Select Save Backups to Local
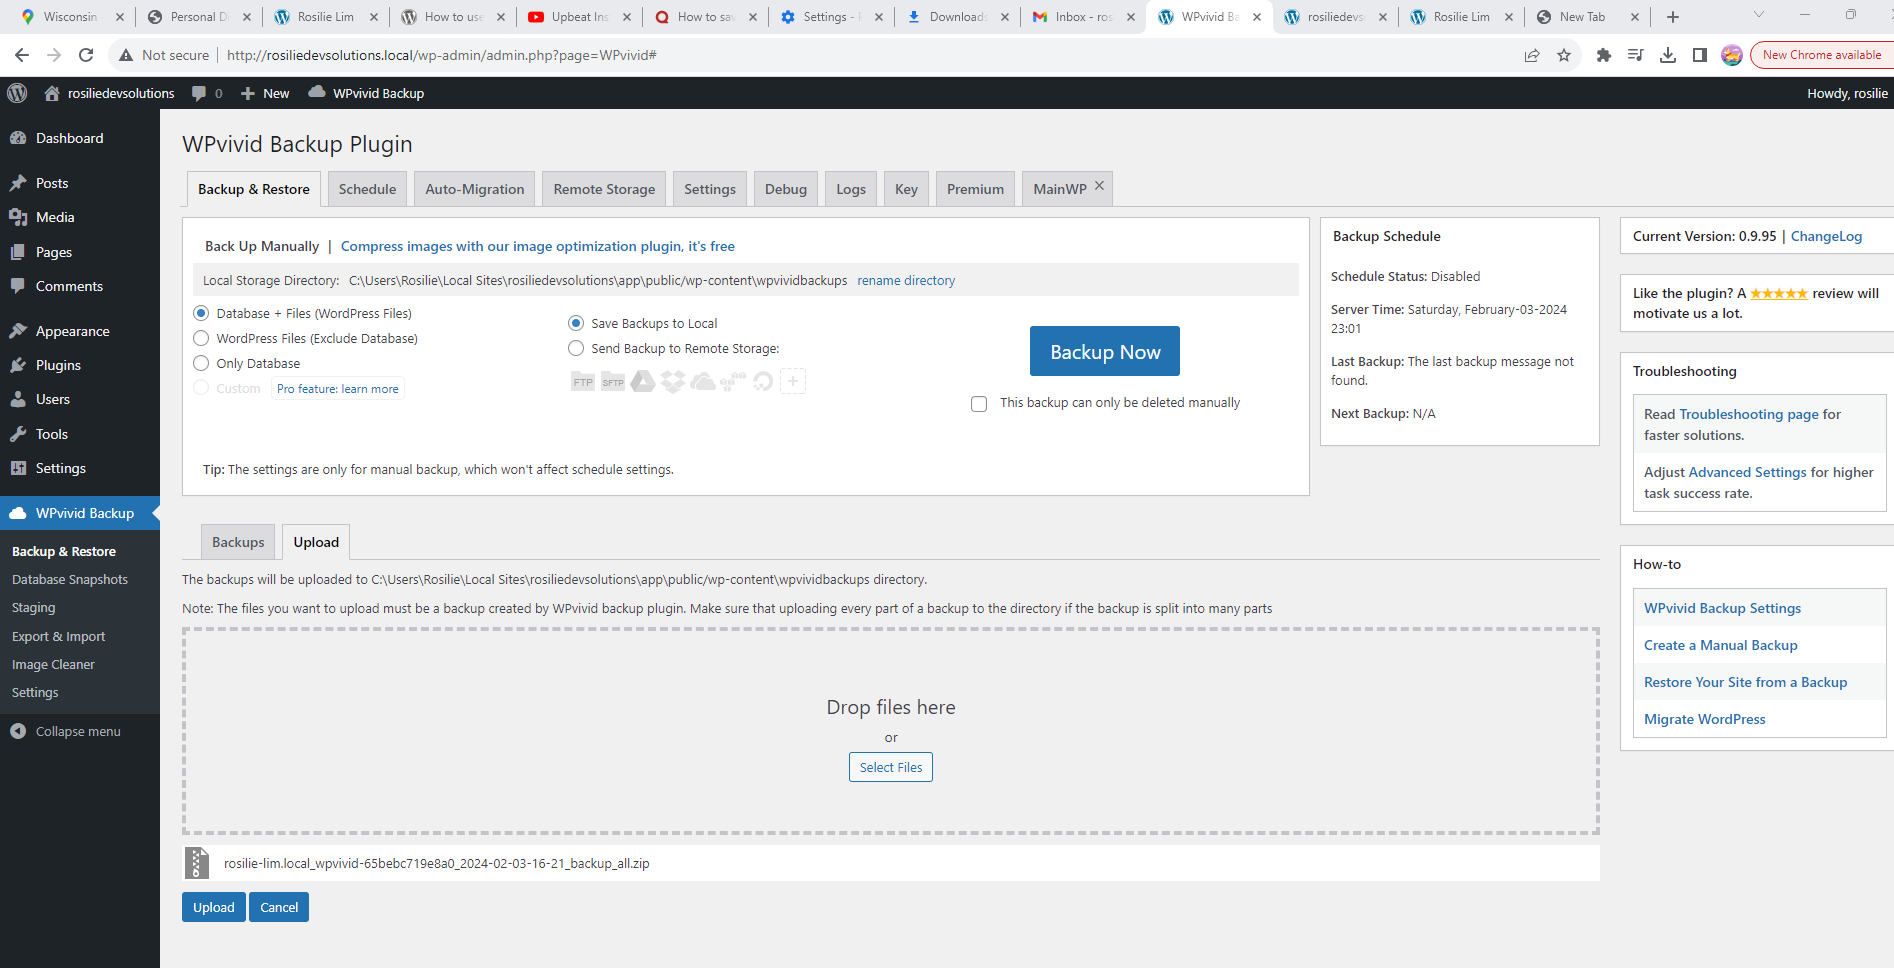Screen dimensions: 1894x968 (x=576, y=323)
